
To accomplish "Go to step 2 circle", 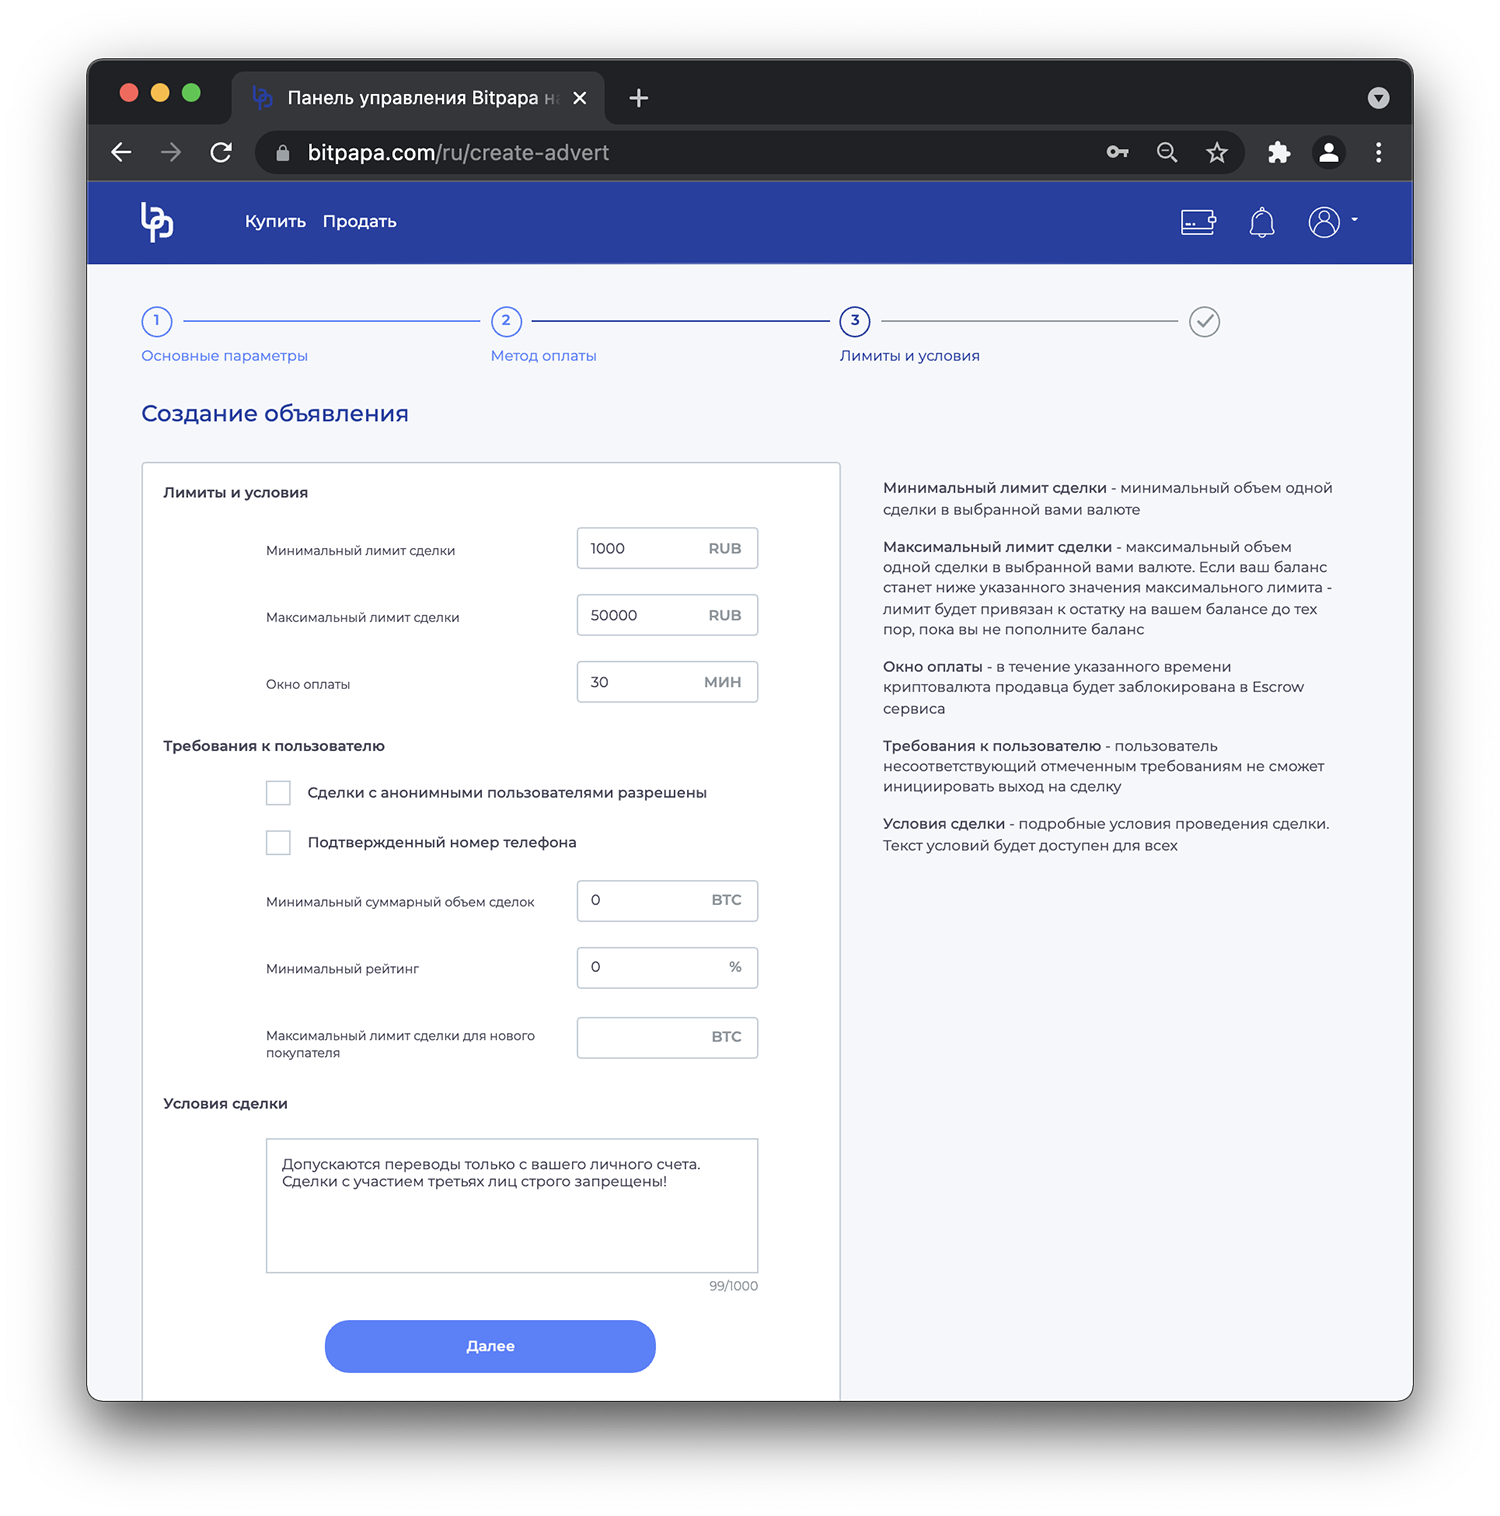I will (x=506, y=321).
